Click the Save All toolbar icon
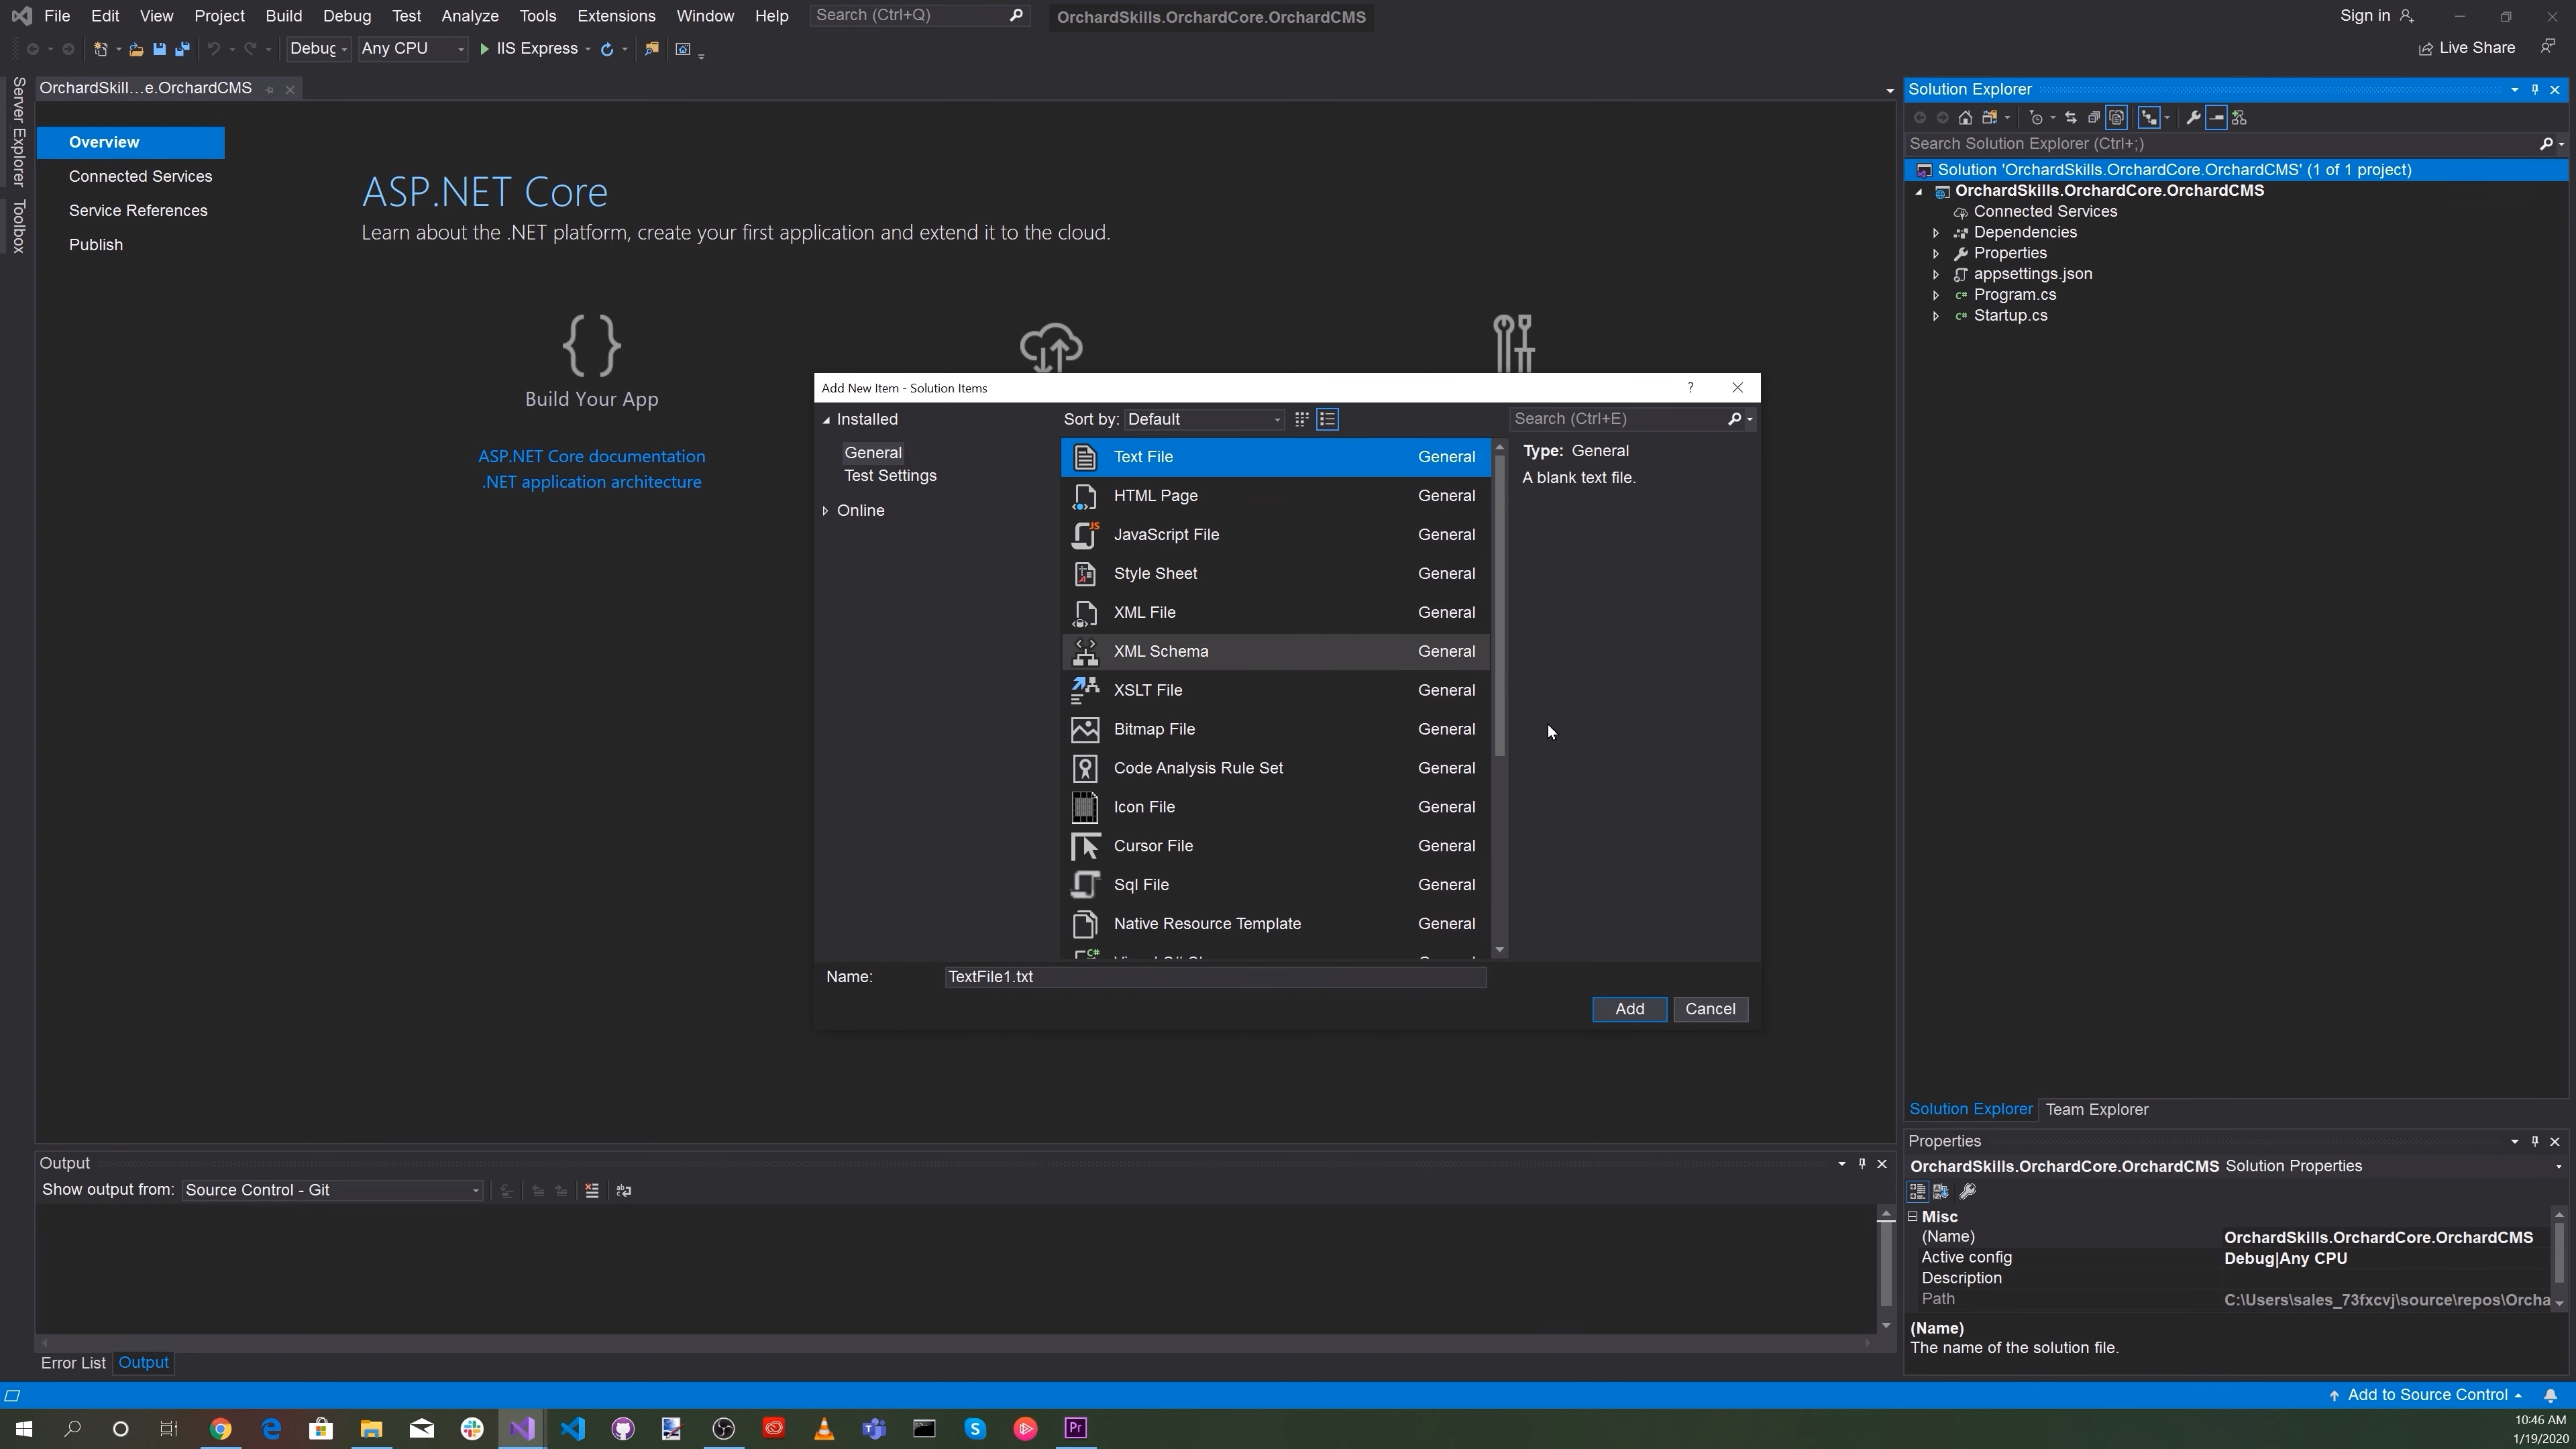 (x=182, y=49)
